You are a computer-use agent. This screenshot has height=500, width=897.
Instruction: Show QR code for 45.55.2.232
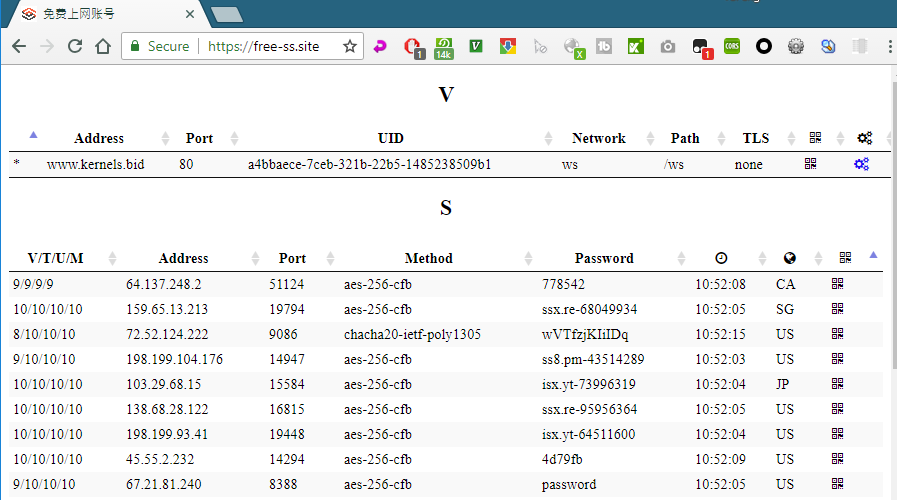click(838, 459)
